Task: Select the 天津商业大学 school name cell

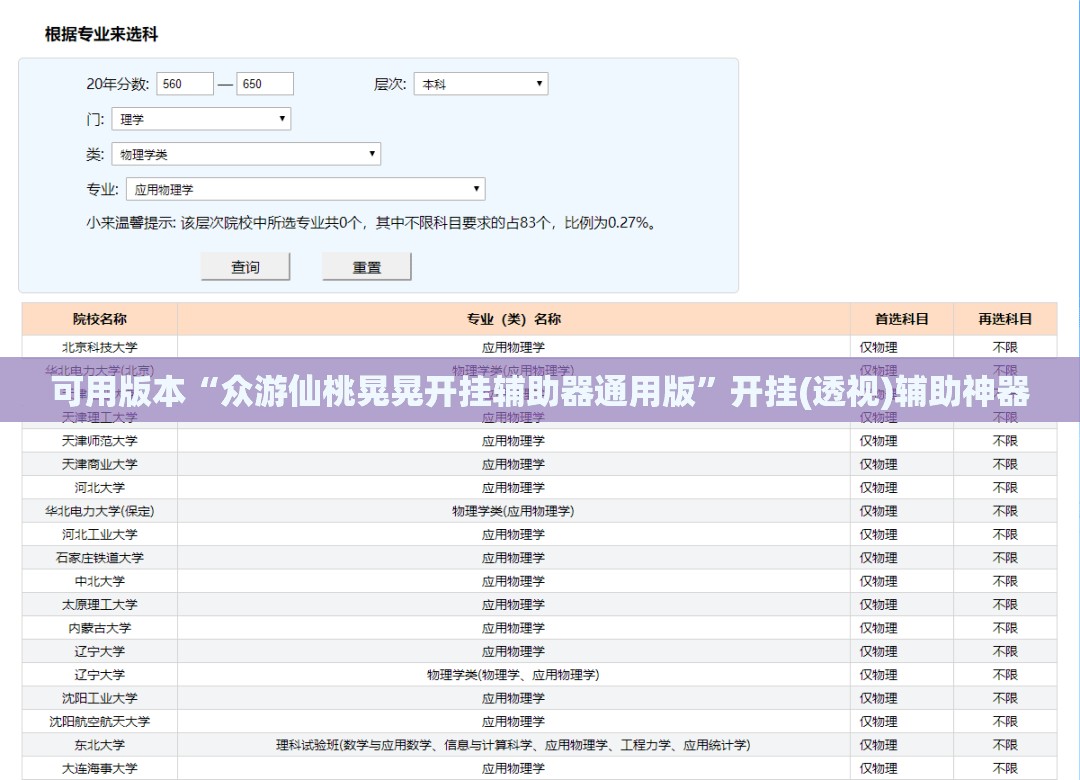Action: 100,464
